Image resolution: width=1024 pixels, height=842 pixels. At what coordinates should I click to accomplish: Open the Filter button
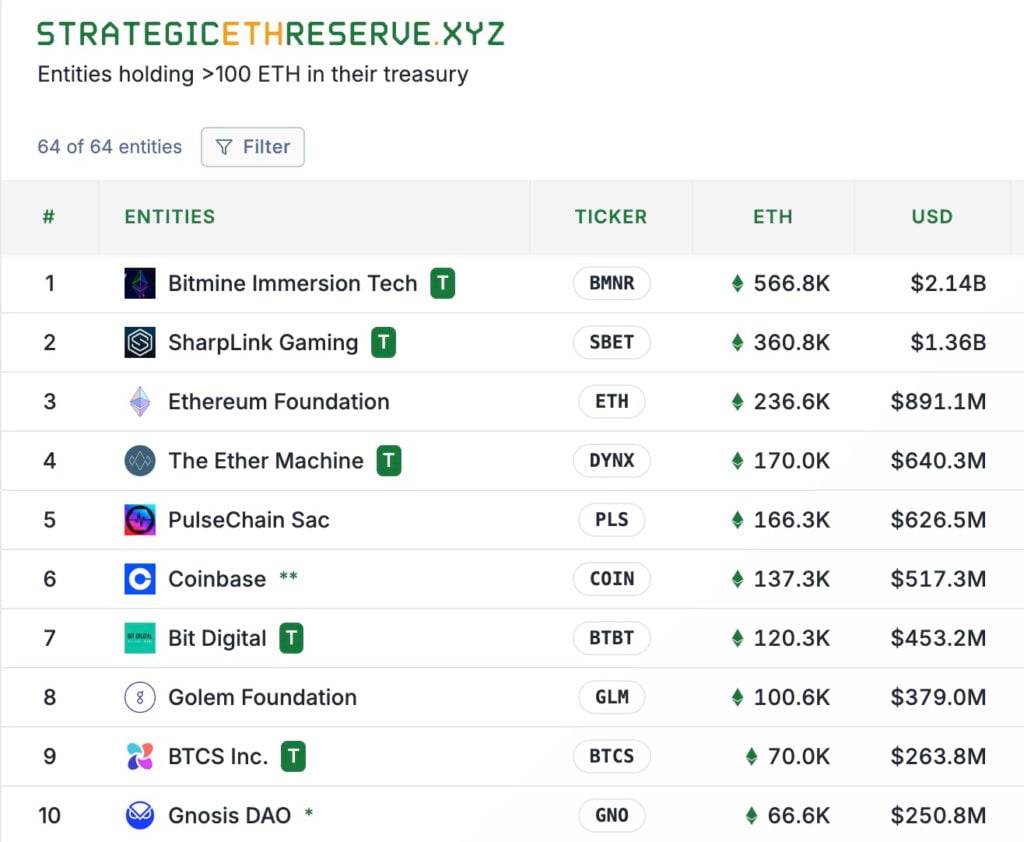click(x=252, y=147)
